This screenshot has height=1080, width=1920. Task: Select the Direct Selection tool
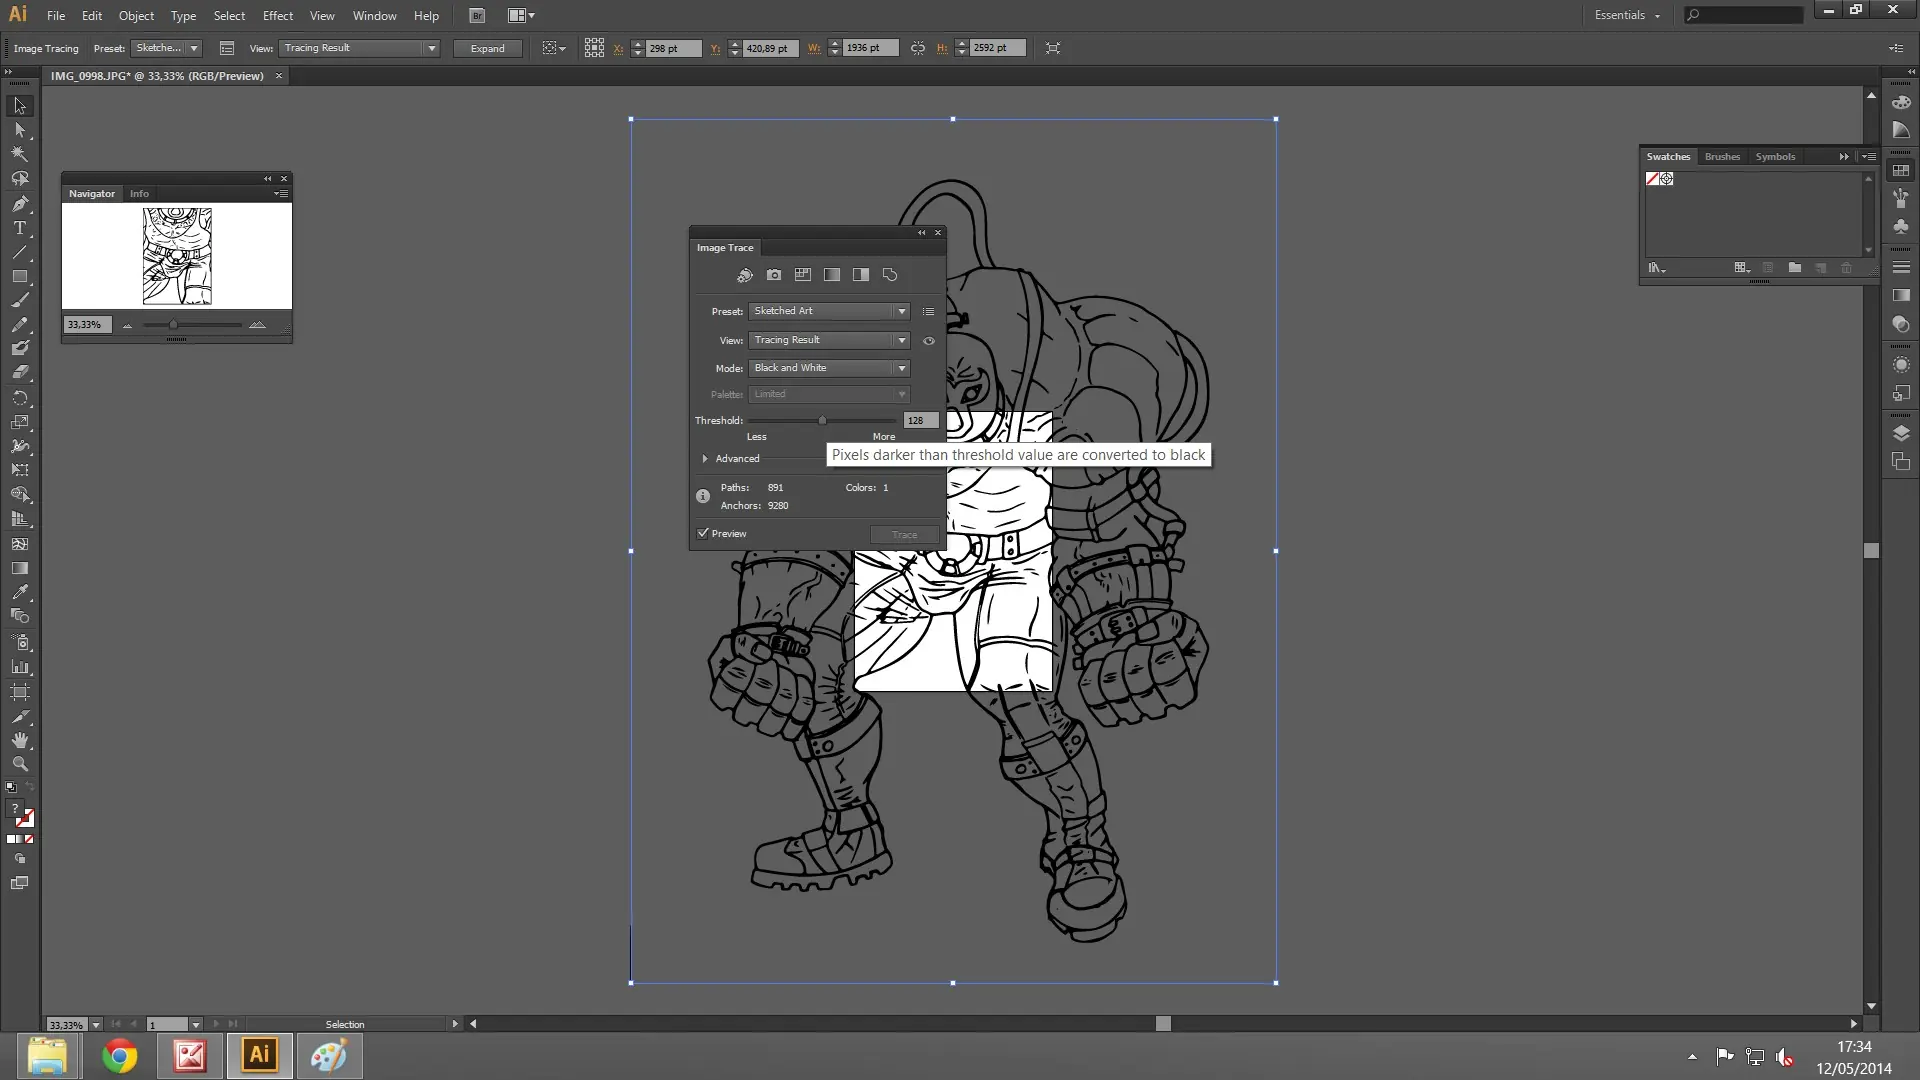tap(20, 130)
